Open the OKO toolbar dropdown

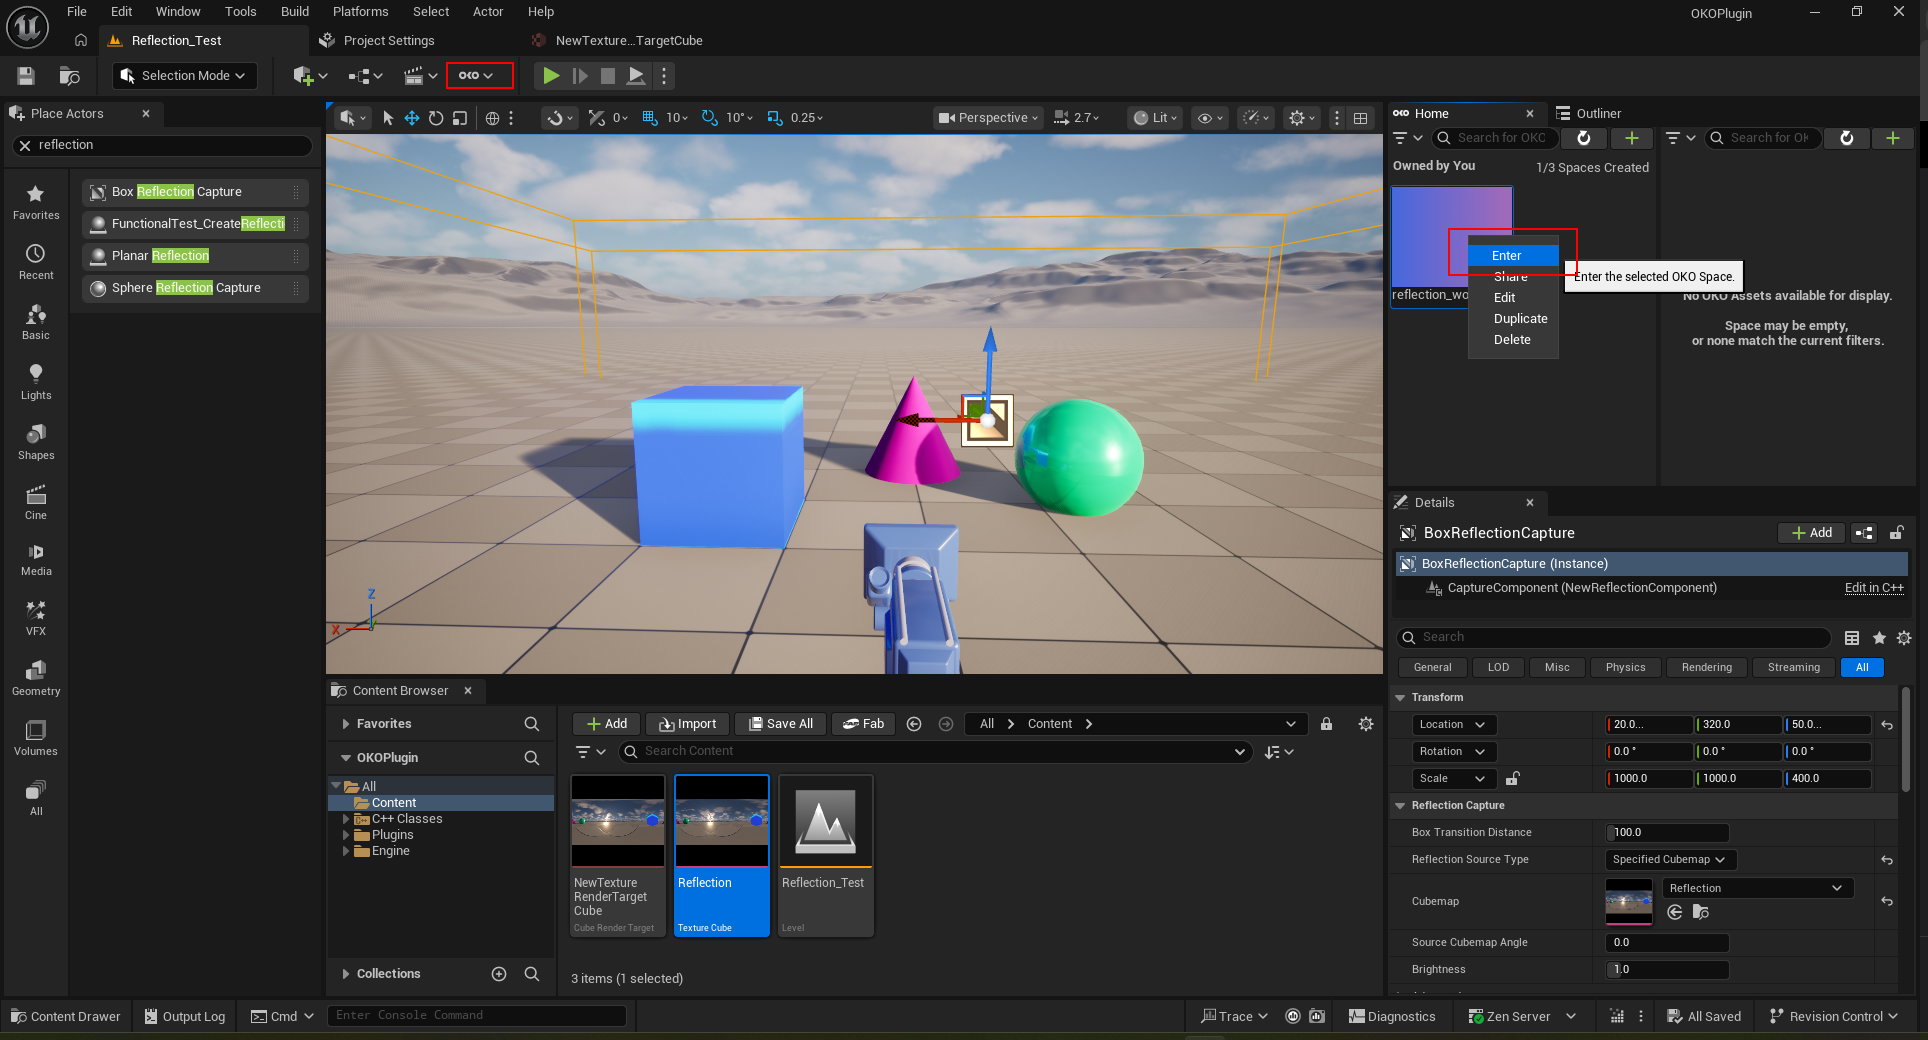(479, 76)
